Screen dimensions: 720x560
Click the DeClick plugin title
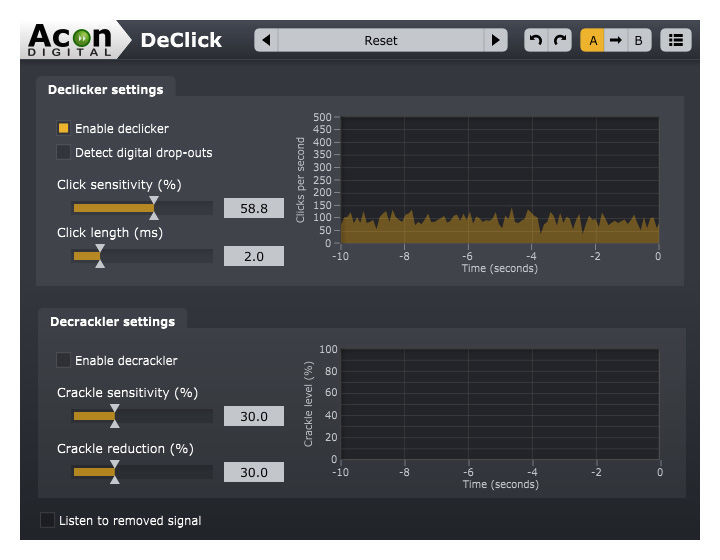(181, 40)
